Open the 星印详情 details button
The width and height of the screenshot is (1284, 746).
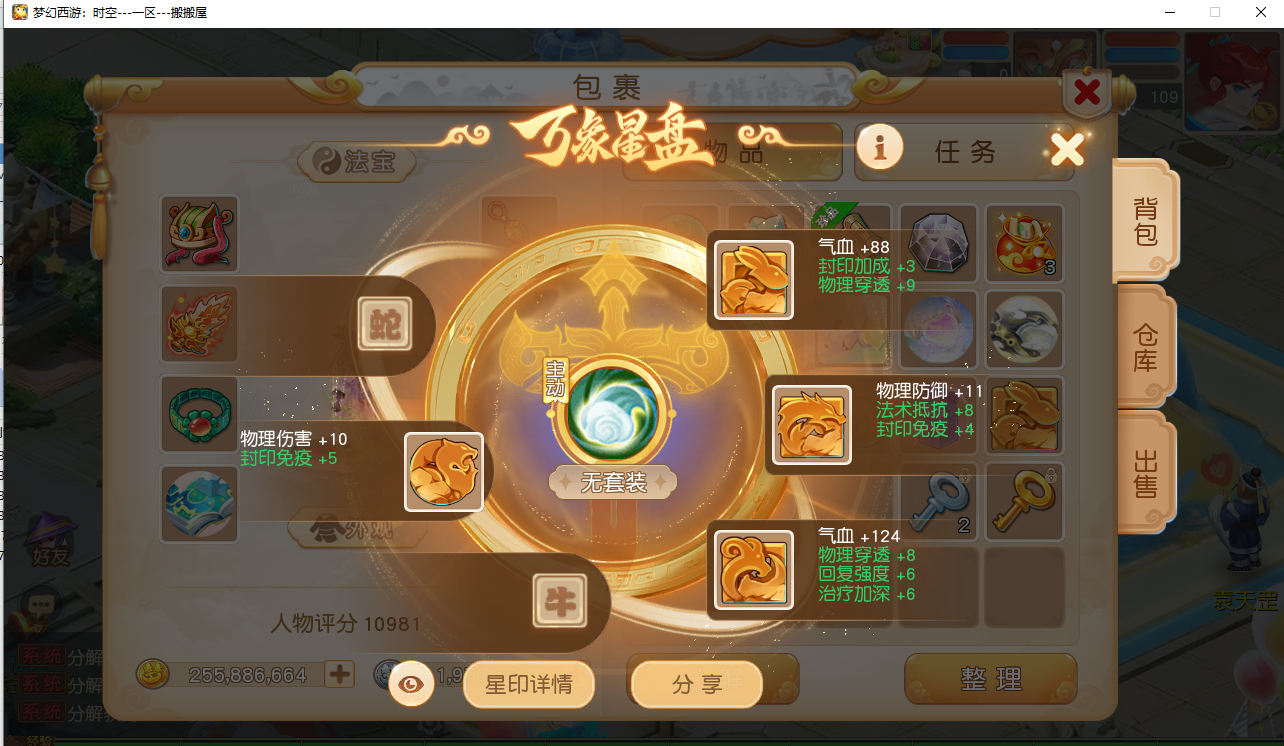(529, 685)
